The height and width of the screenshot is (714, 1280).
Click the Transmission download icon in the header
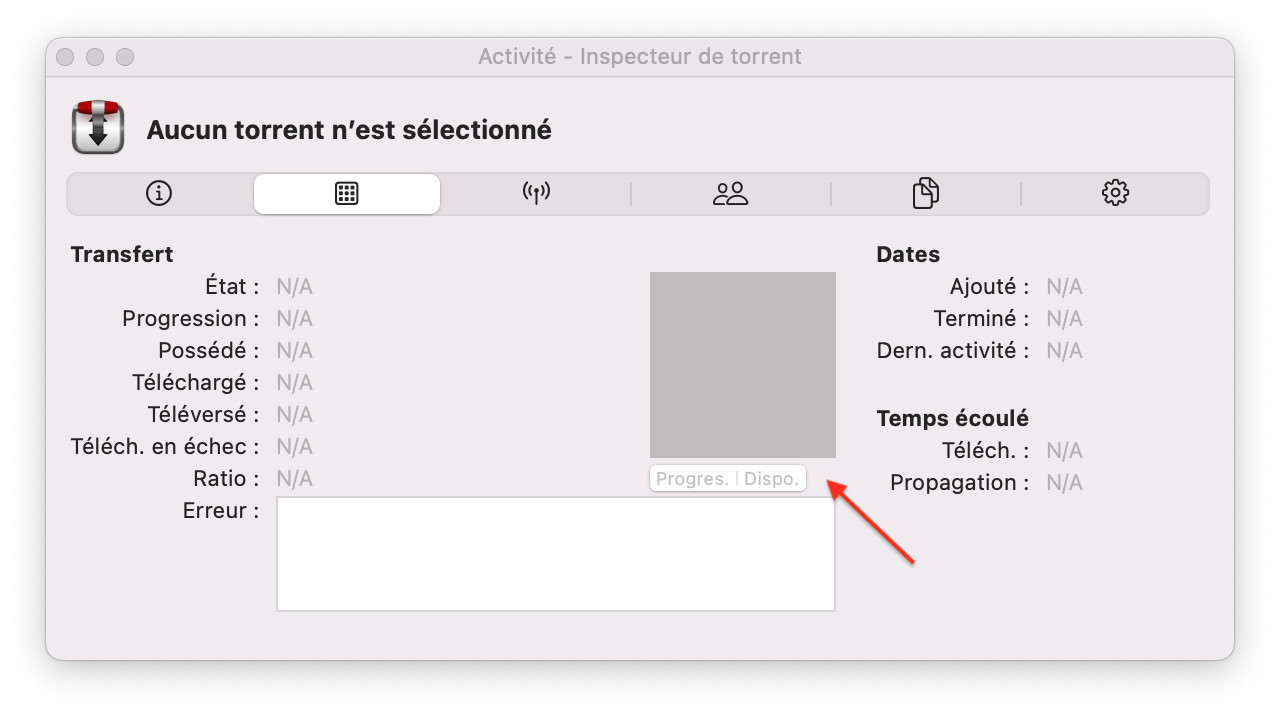click(97, 128)
